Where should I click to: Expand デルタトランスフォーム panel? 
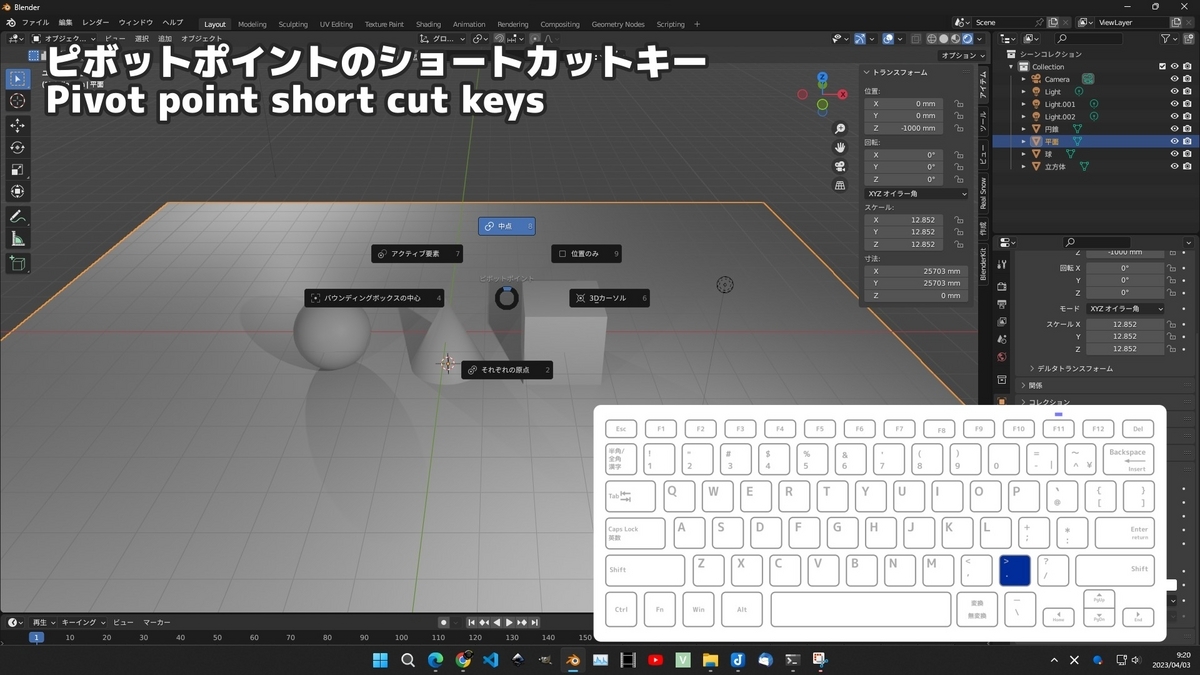pyautogui.click(x=1074, y=369)
